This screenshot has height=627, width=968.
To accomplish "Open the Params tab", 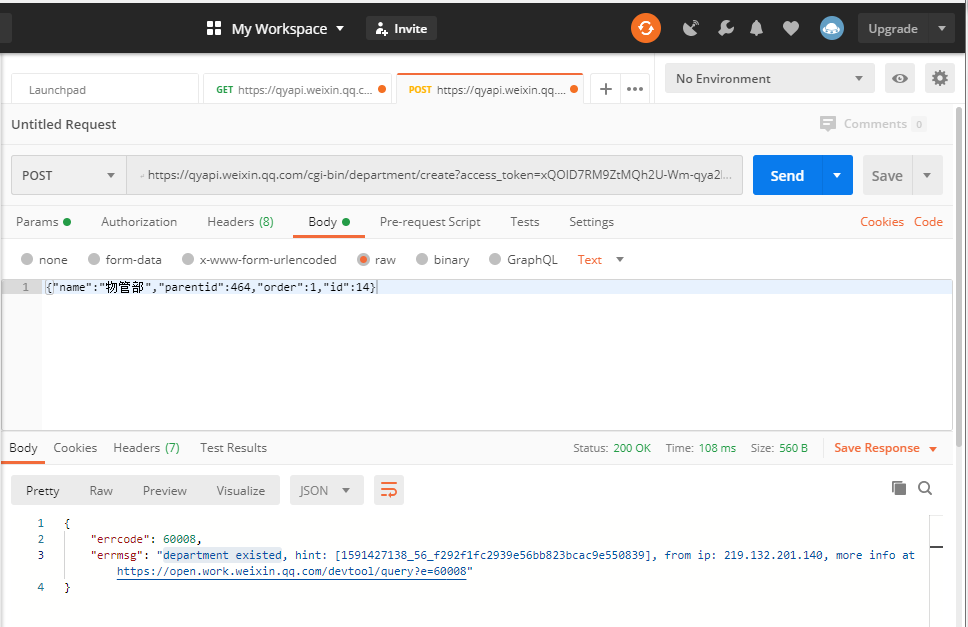I will coord(43,222).
